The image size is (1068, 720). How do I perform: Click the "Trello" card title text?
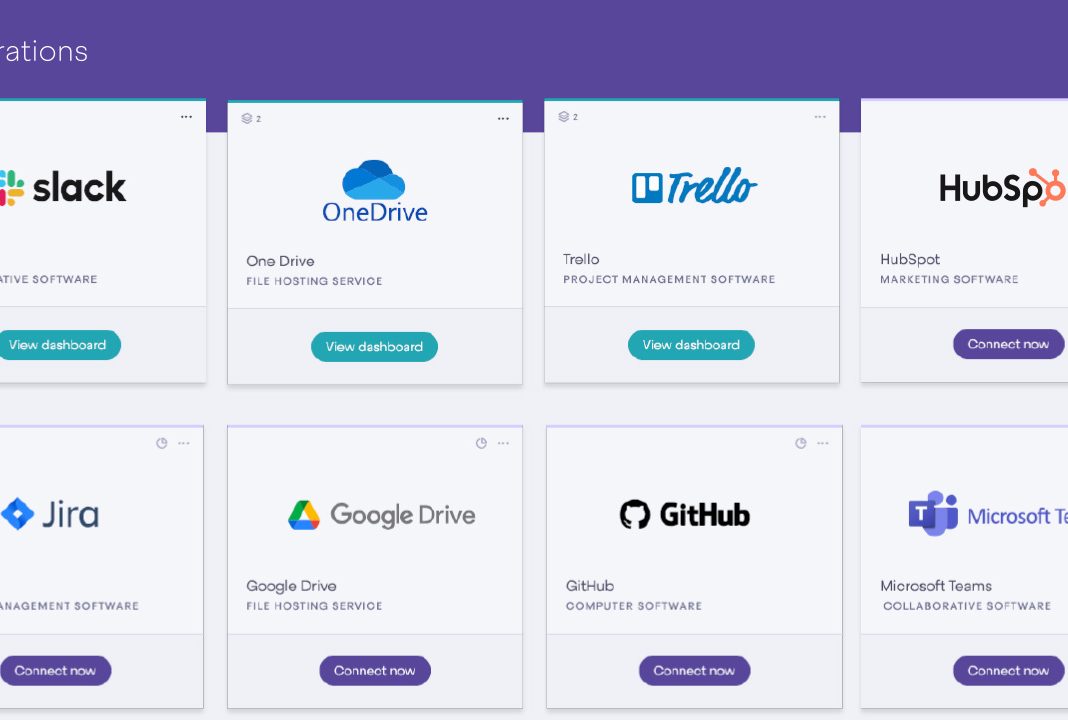tap(581, 259)
